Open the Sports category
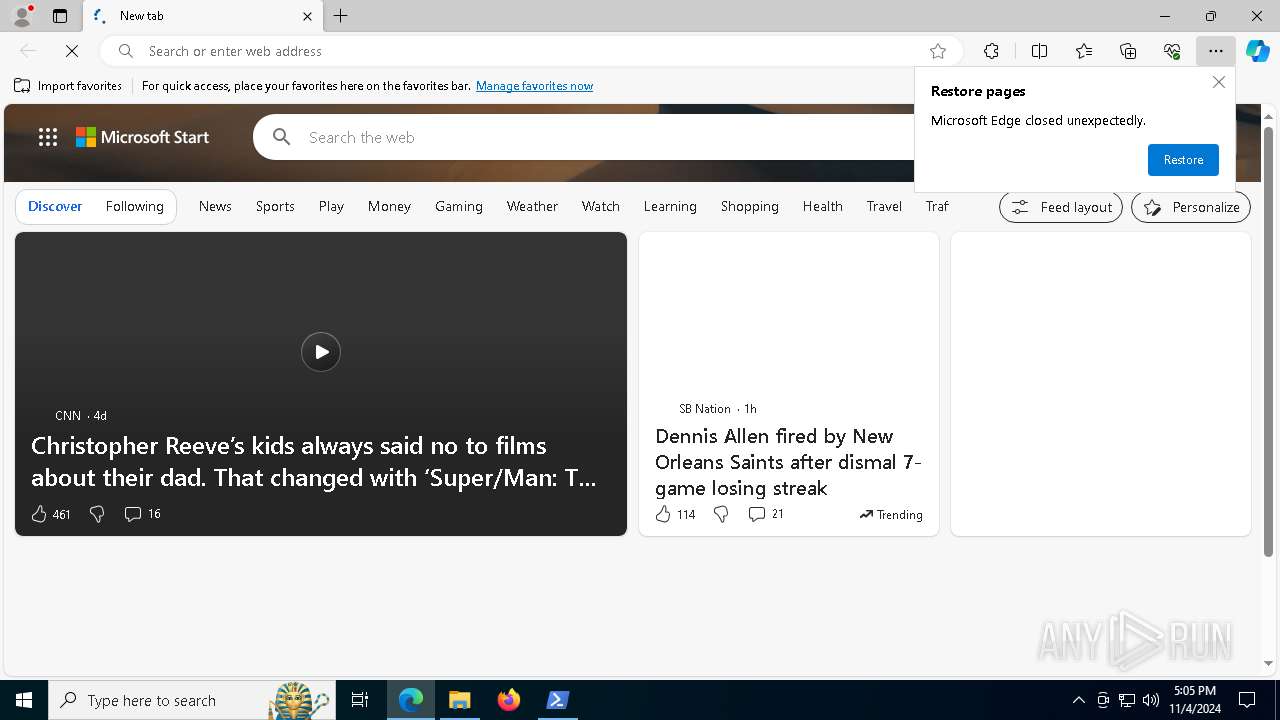The image size is (1280, 720). (x=275, y=206)
